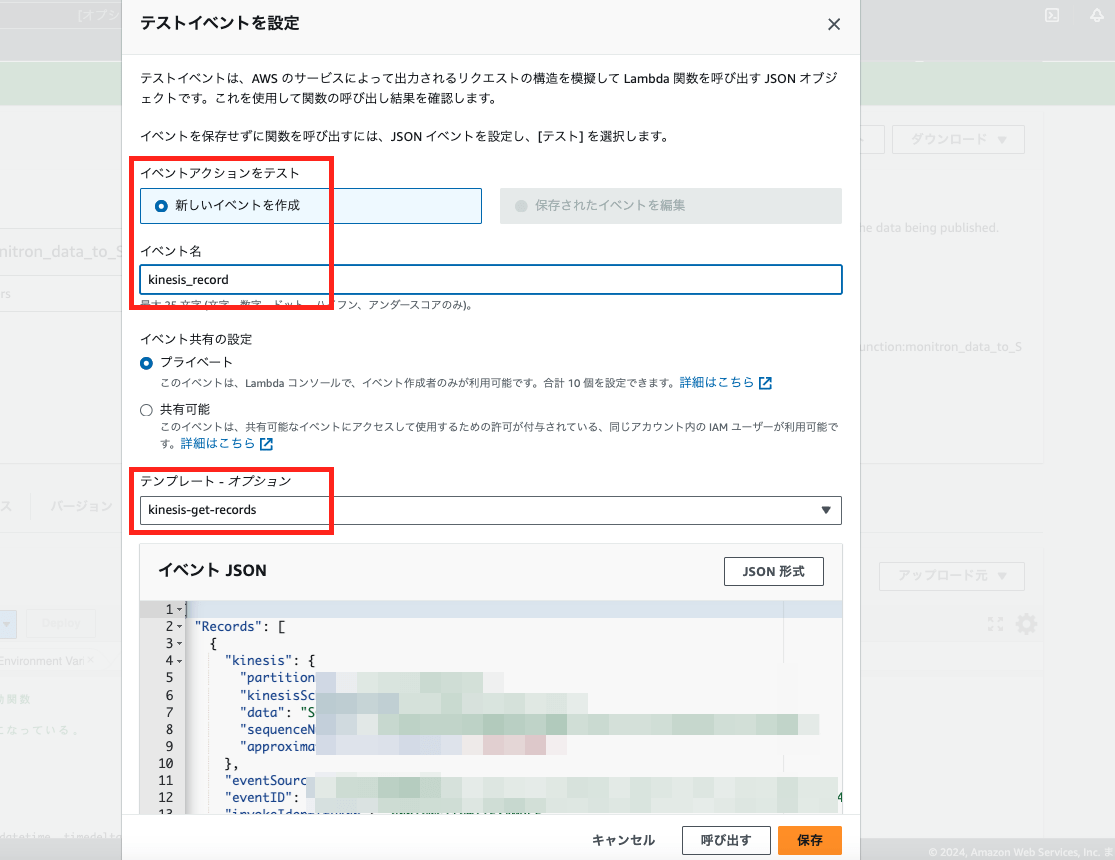
Task: Collapse the "Records" fold arrow on line 2
Action: point(179,627)
